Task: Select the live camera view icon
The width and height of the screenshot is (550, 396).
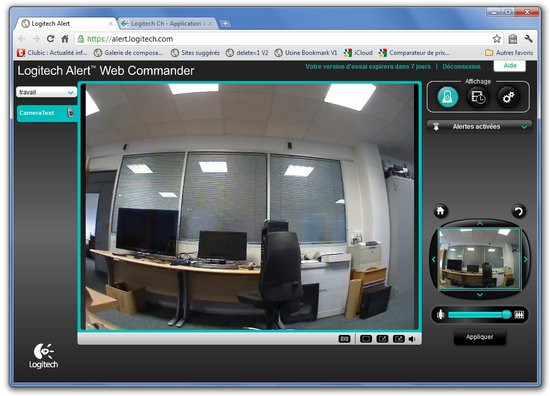Action: (448, 97)
